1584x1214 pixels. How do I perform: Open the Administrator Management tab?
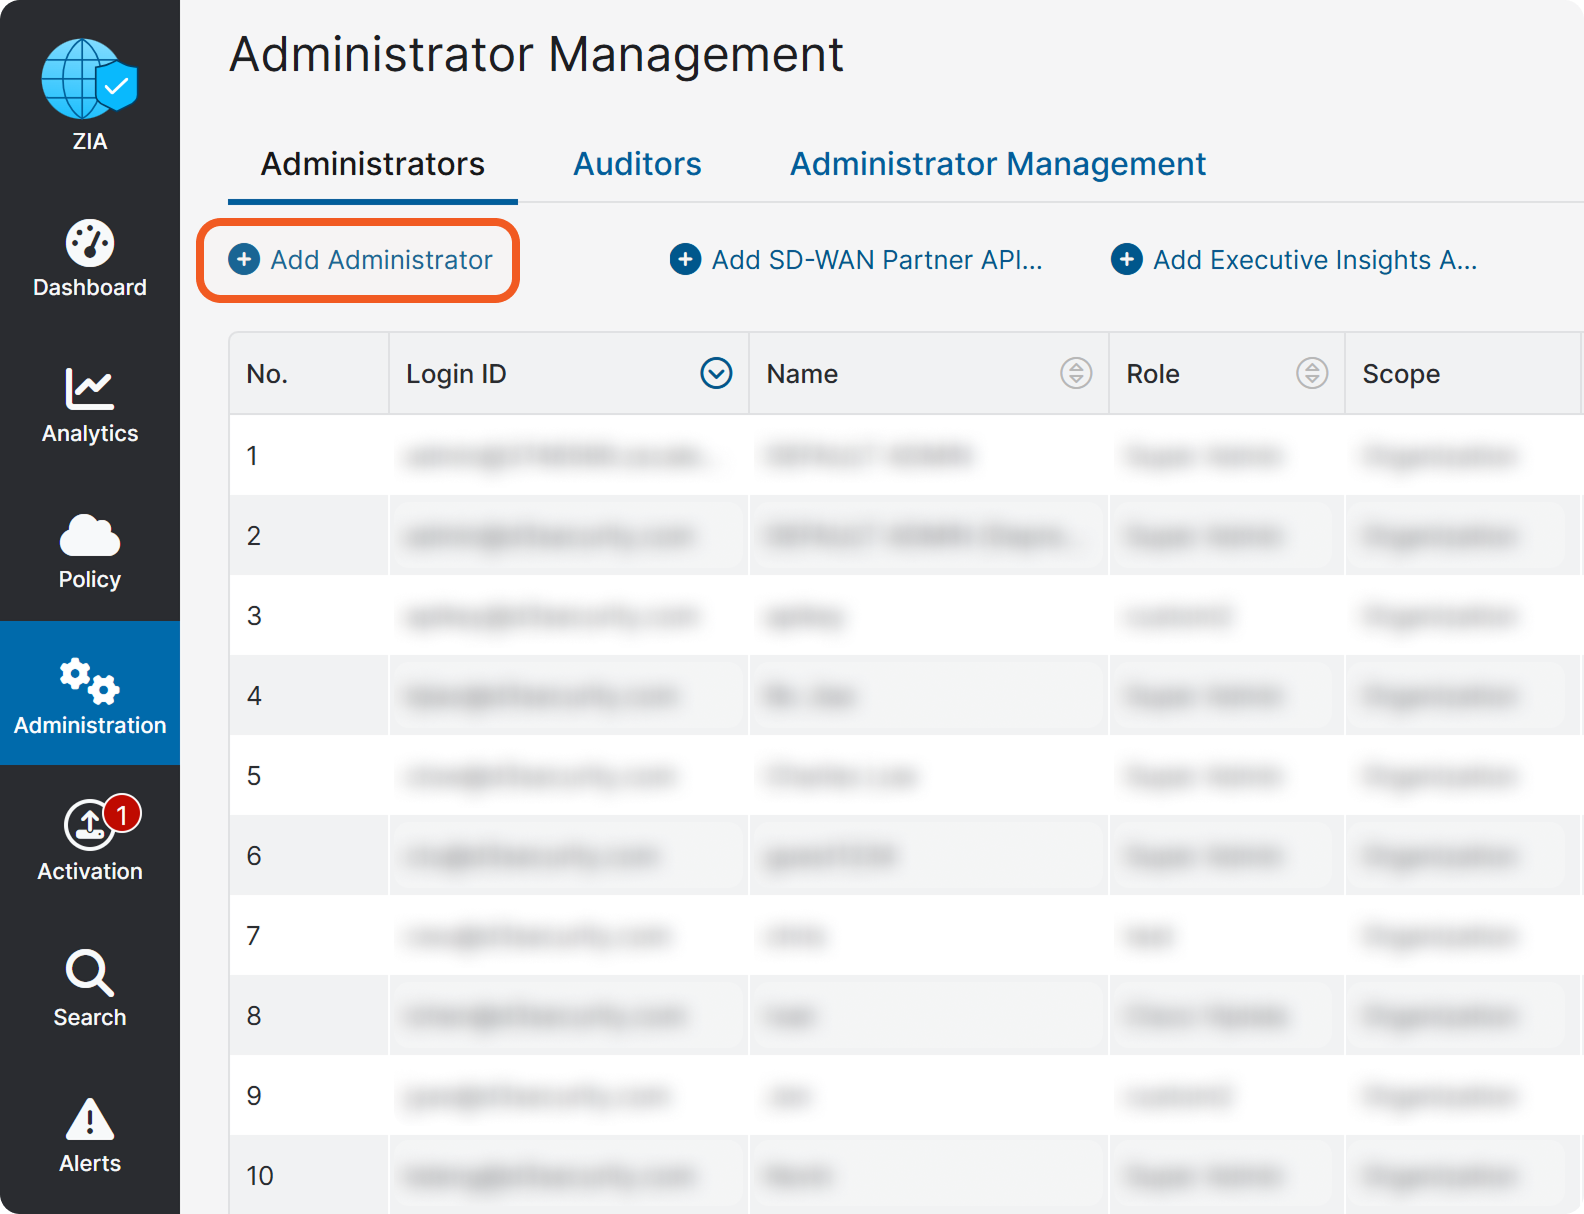997,164
